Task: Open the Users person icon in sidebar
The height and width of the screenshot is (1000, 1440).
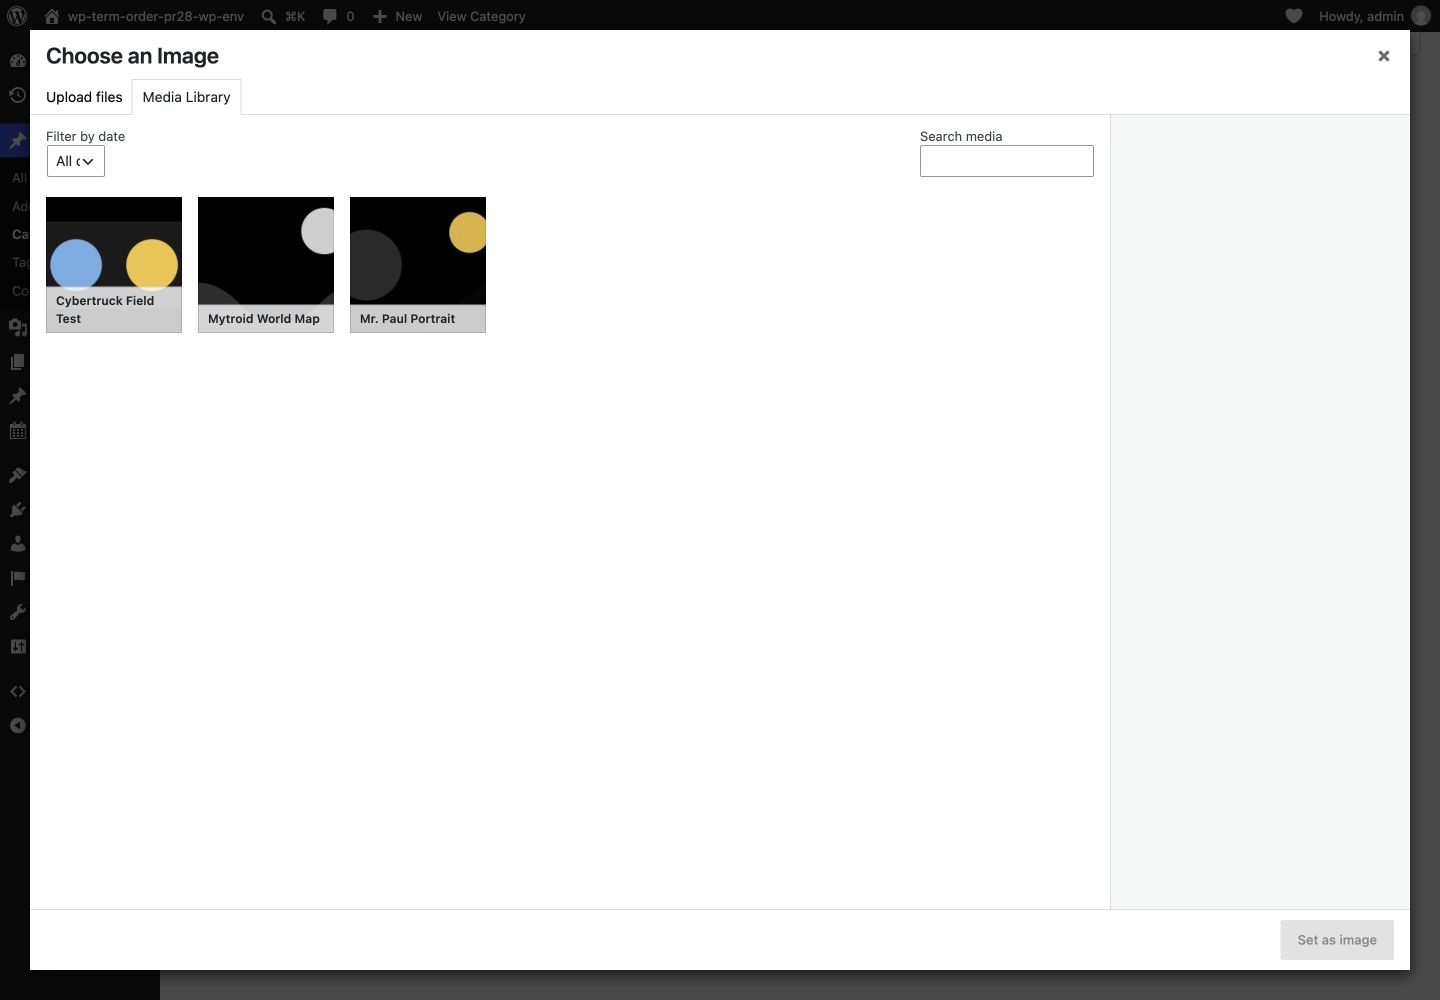Action: pos(17,544)
